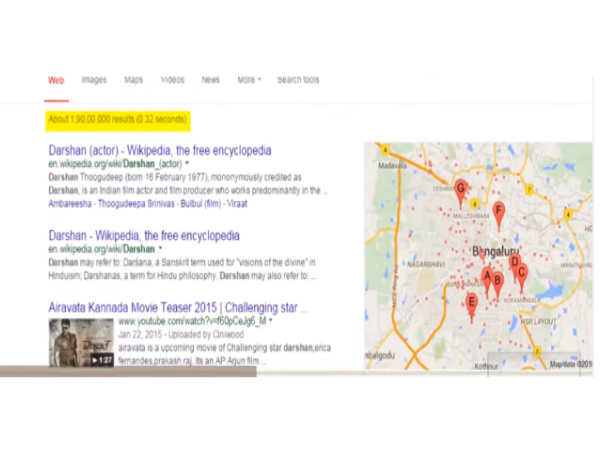600x450 pixels.
Task: Click the Bengaluru label on map
Action: (x=496, y=252)
